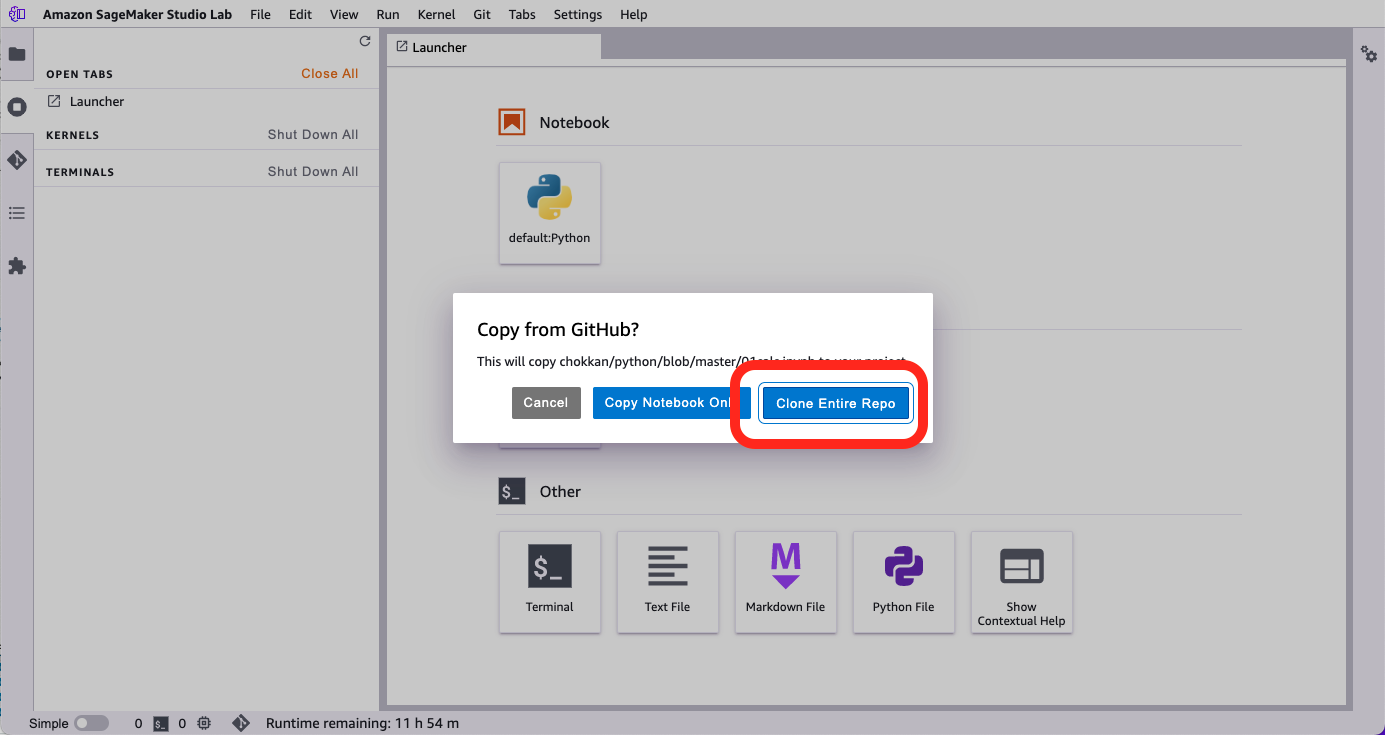Open the Kernel menu

click(436, 14)
